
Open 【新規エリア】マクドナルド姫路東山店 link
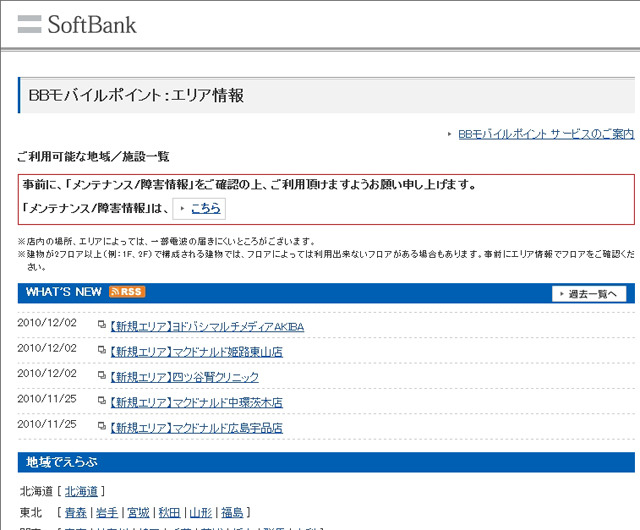click(x=196, y=352)
